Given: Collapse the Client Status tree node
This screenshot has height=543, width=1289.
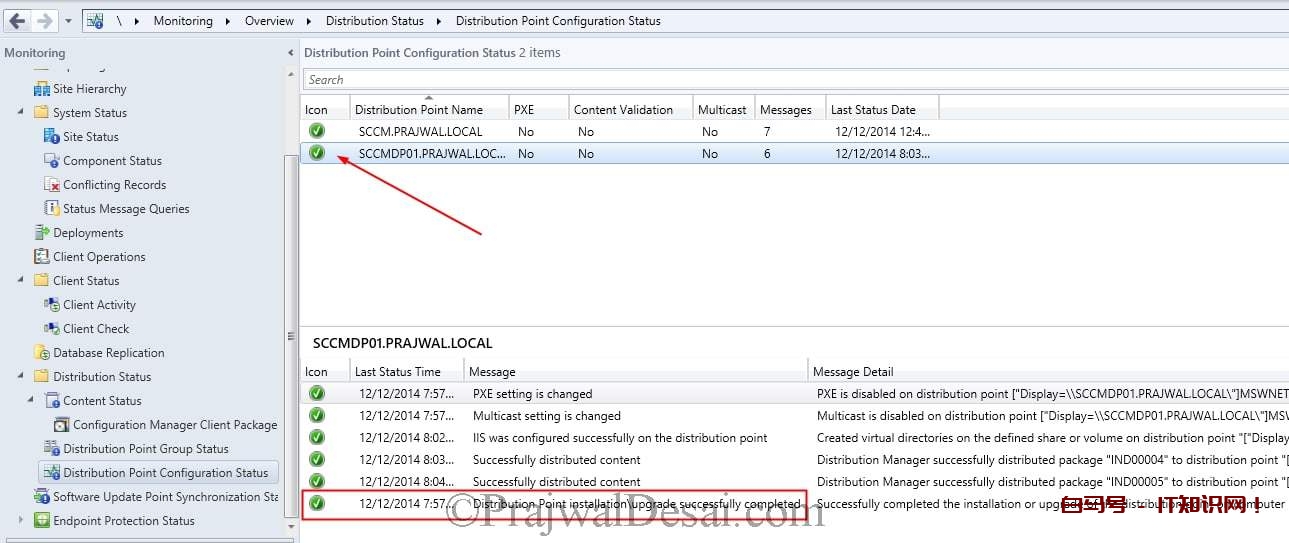Looking at the screenshot, I should pos(21,280).
